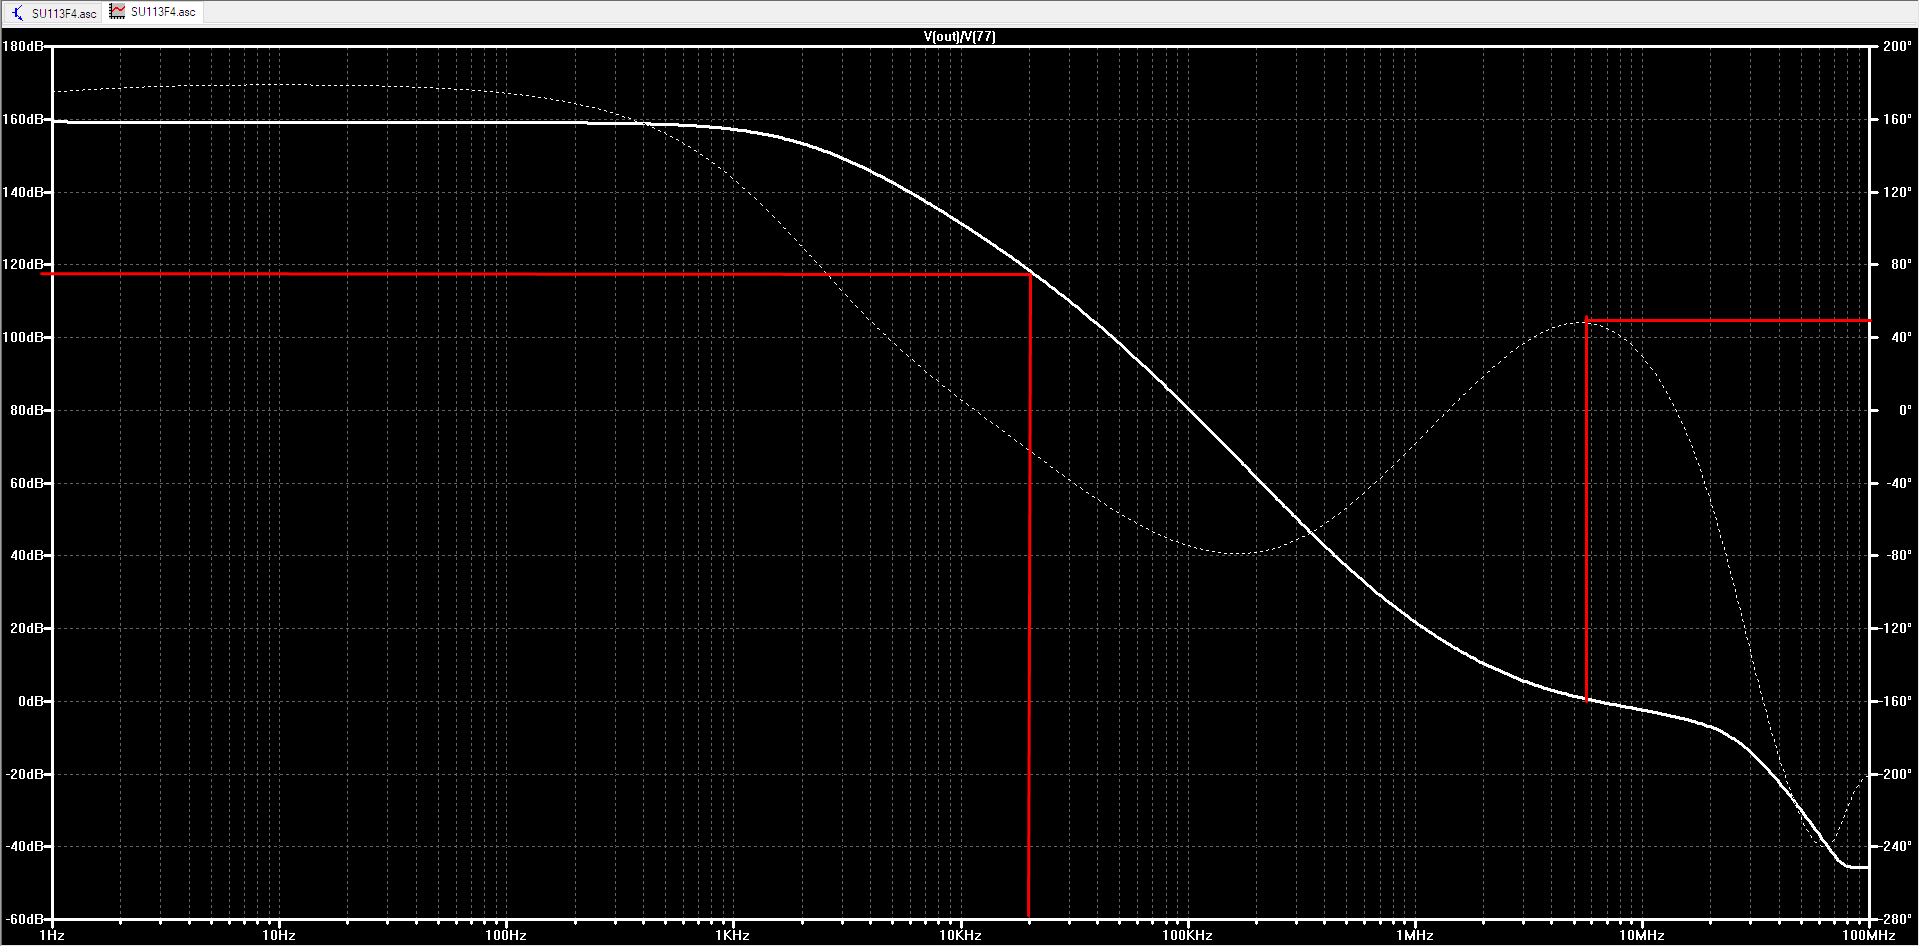The image size is (1919, 946).
Task: Select the SU113F4.asc waveform plot tab
Action: [x=153, y=12]
